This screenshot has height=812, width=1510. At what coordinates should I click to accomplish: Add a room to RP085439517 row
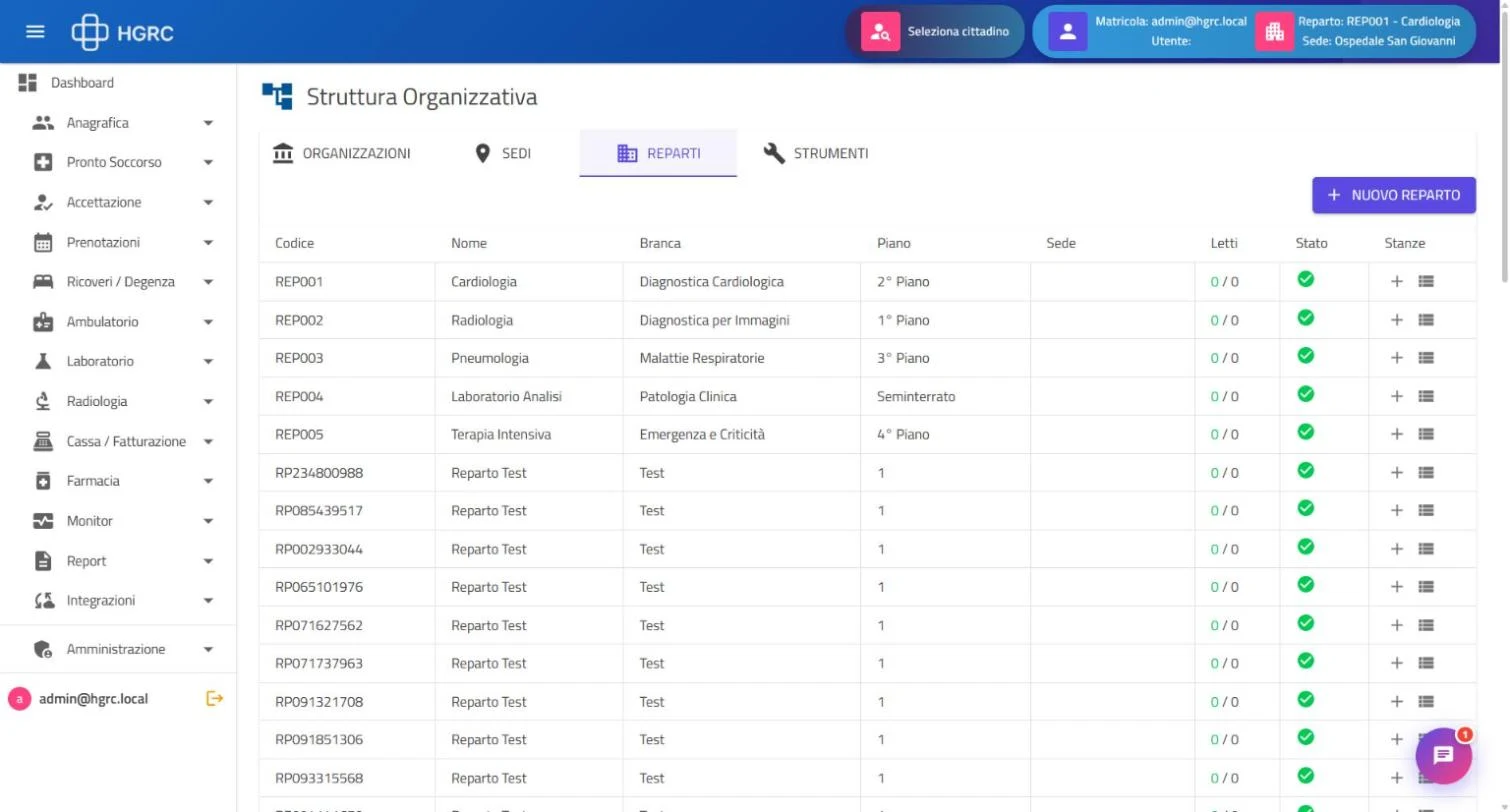tap(1397, 511)
